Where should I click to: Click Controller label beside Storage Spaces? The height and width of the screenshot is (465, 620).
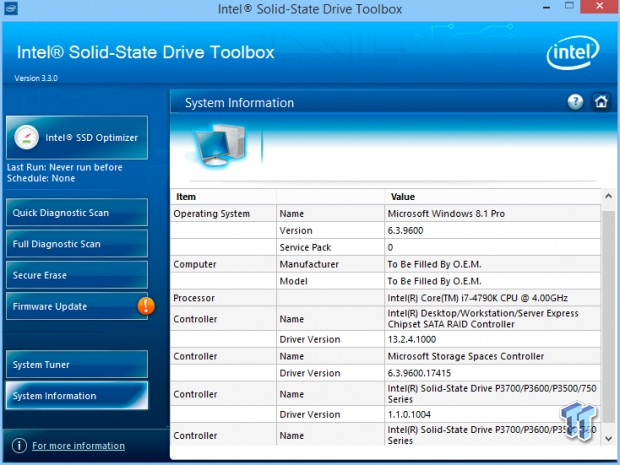click(x=195, y=356)
